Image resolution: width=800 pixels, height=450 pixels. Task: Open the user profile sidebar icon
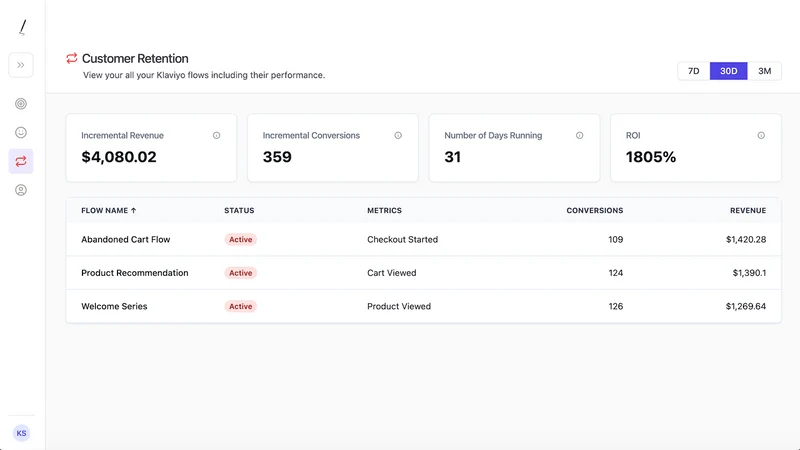(21, 190)
